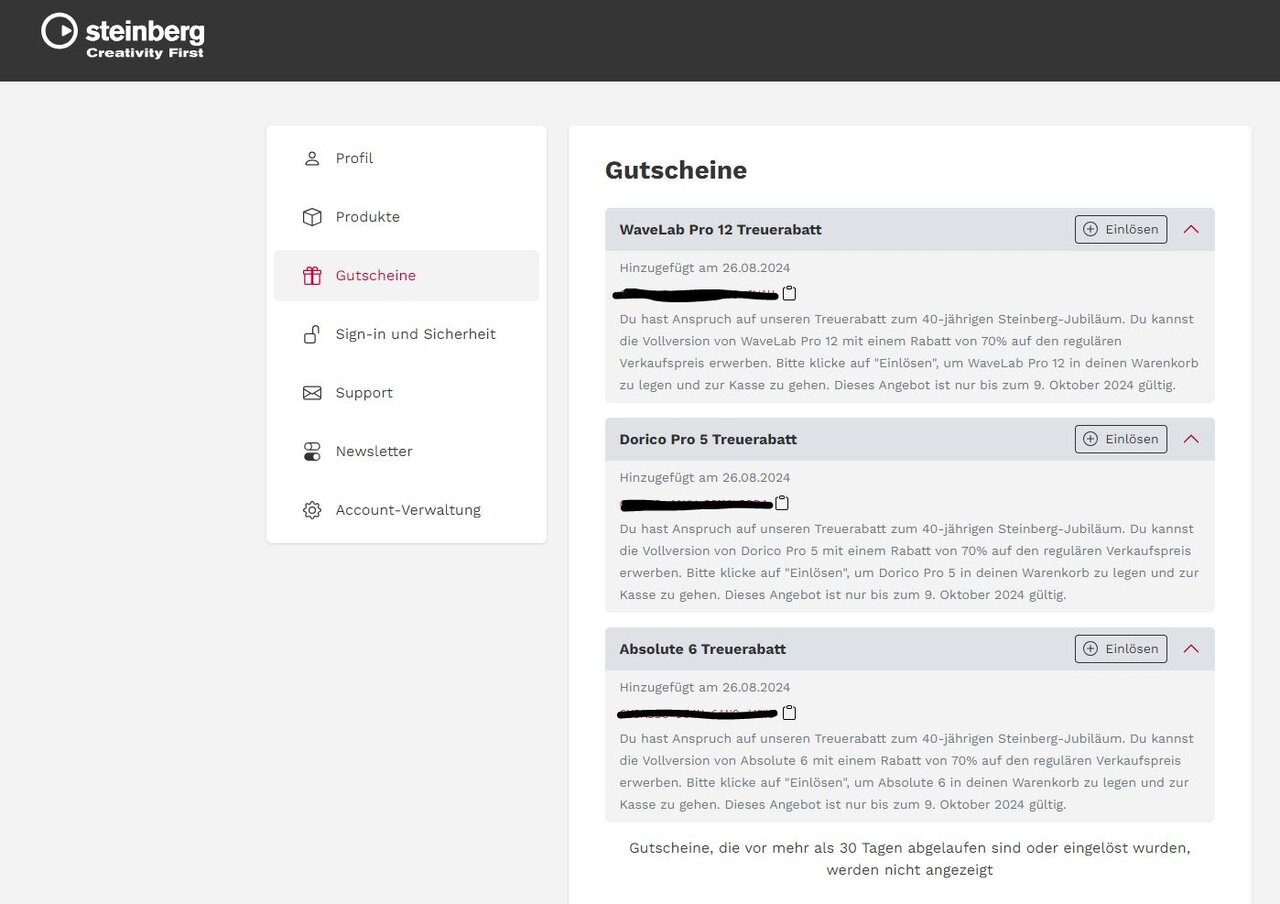Open Newsletter settings
Viewport: 1280px width, 904px height.
pos(406,452)
